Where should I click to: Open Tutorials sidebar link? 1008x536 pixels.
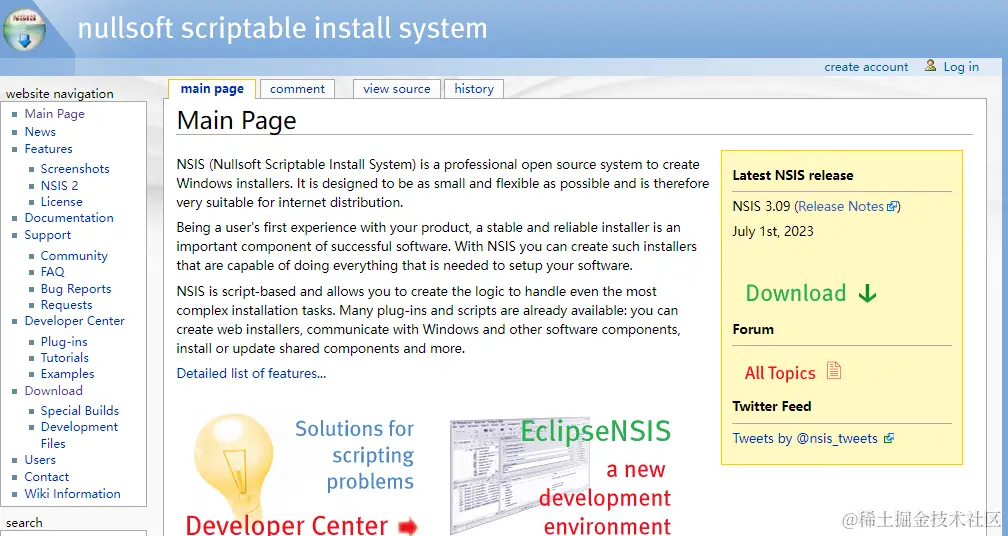point(64,357)
